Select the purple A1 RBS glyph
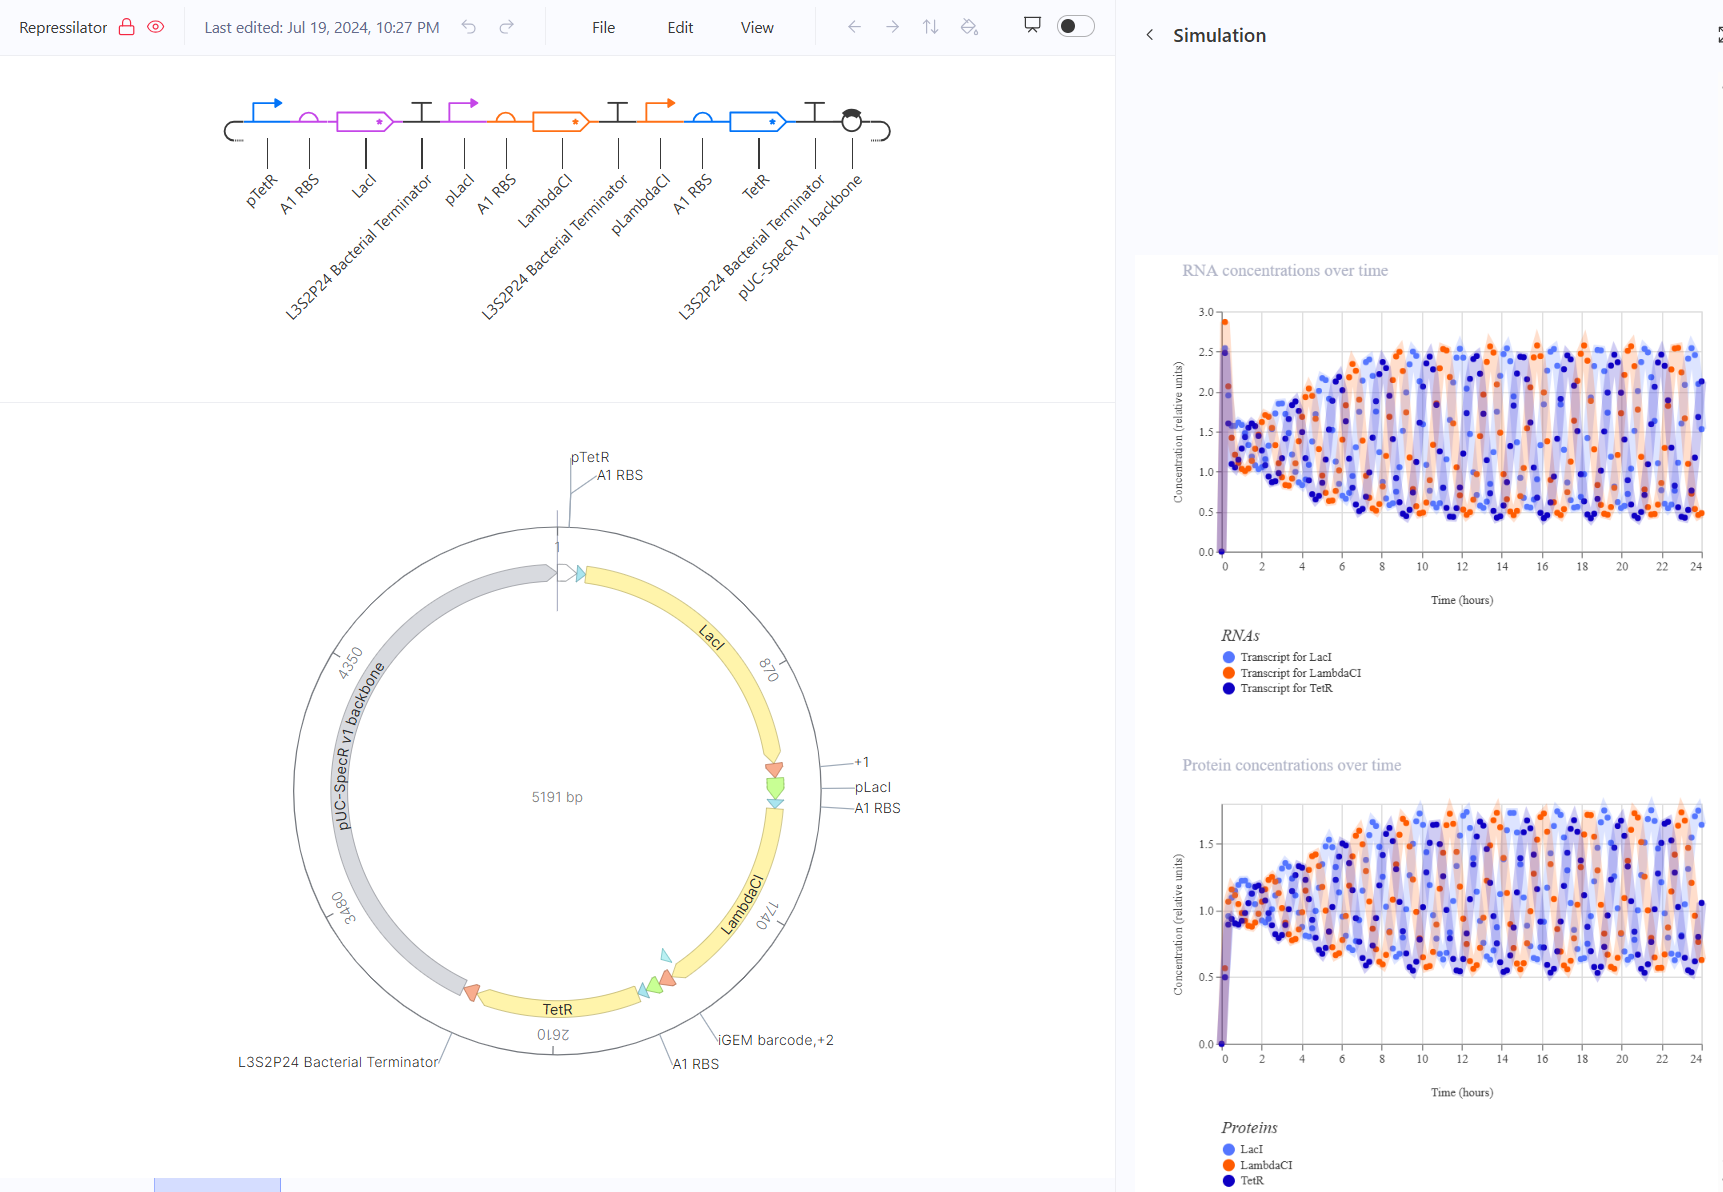 pyautogui.click(x=309, y=118)
